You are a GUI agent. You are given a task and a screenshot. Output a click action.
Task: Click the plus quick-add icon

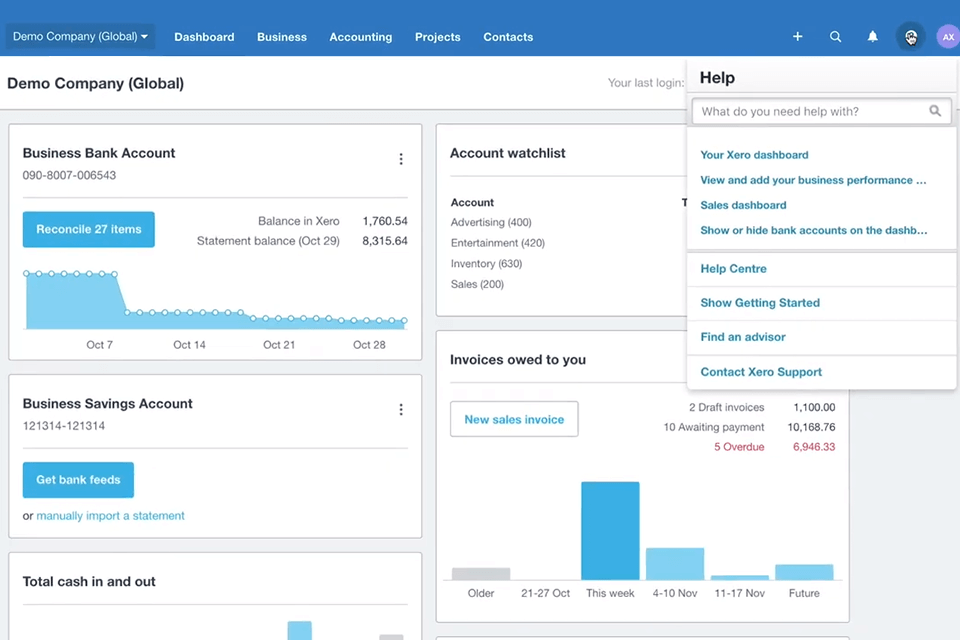[x=797, y=37]
